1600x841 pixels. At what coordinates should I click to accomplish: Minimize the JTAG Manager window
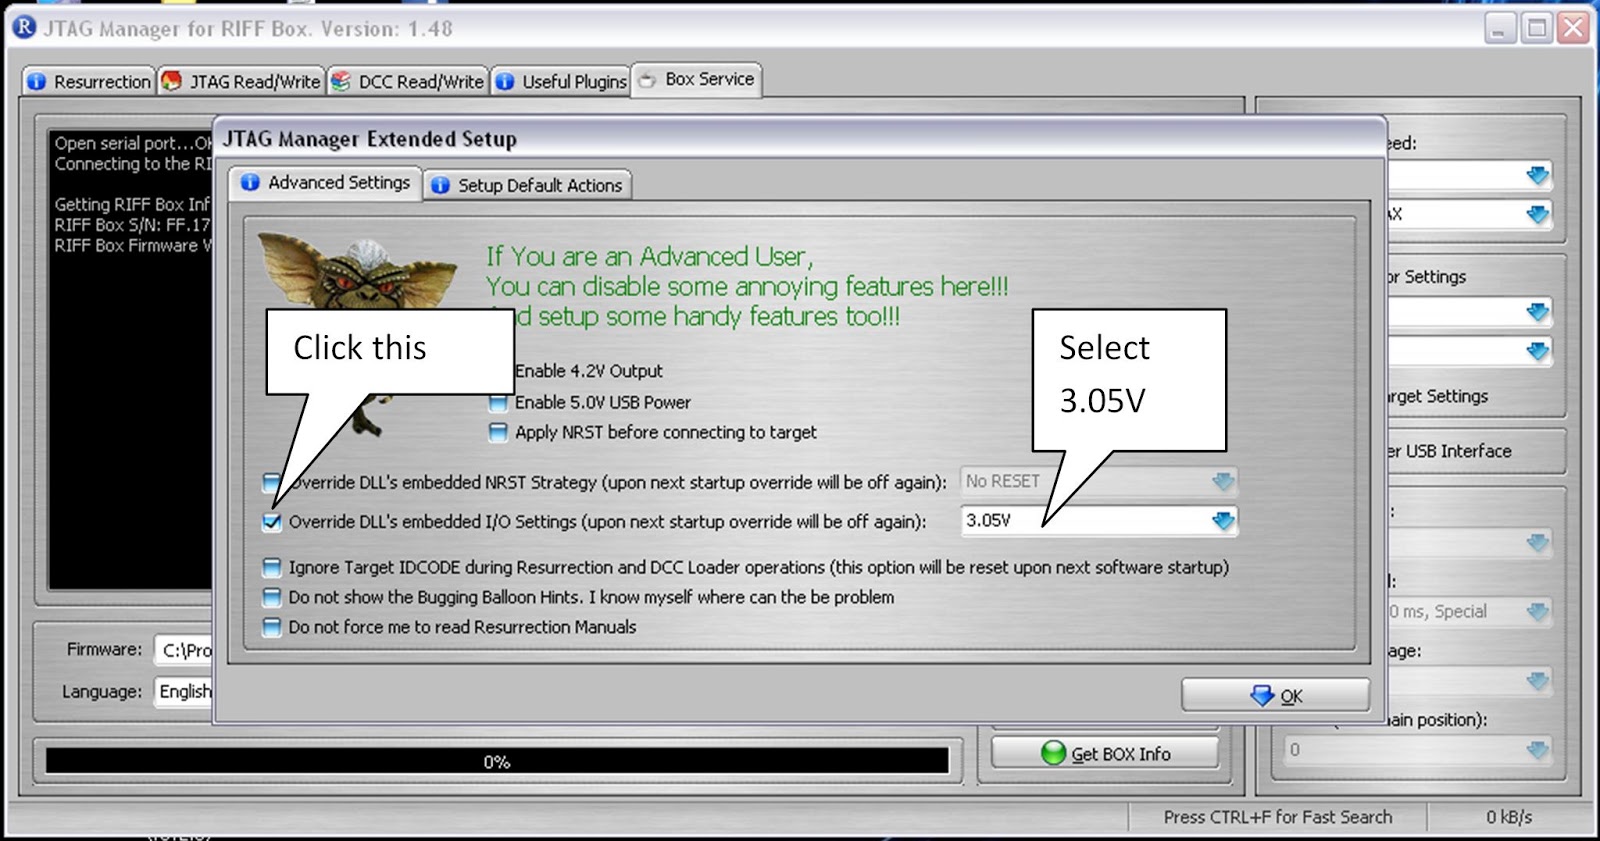(1499, 28)
